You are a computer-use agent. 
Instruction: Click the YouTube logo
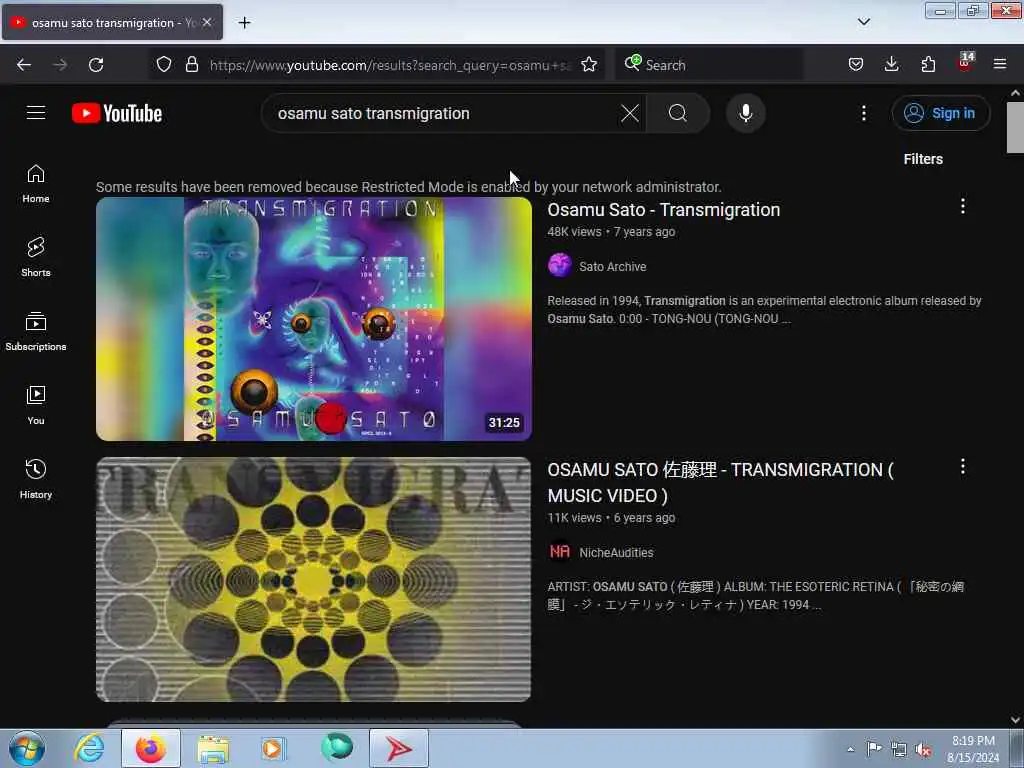click(x=117, y=113)
